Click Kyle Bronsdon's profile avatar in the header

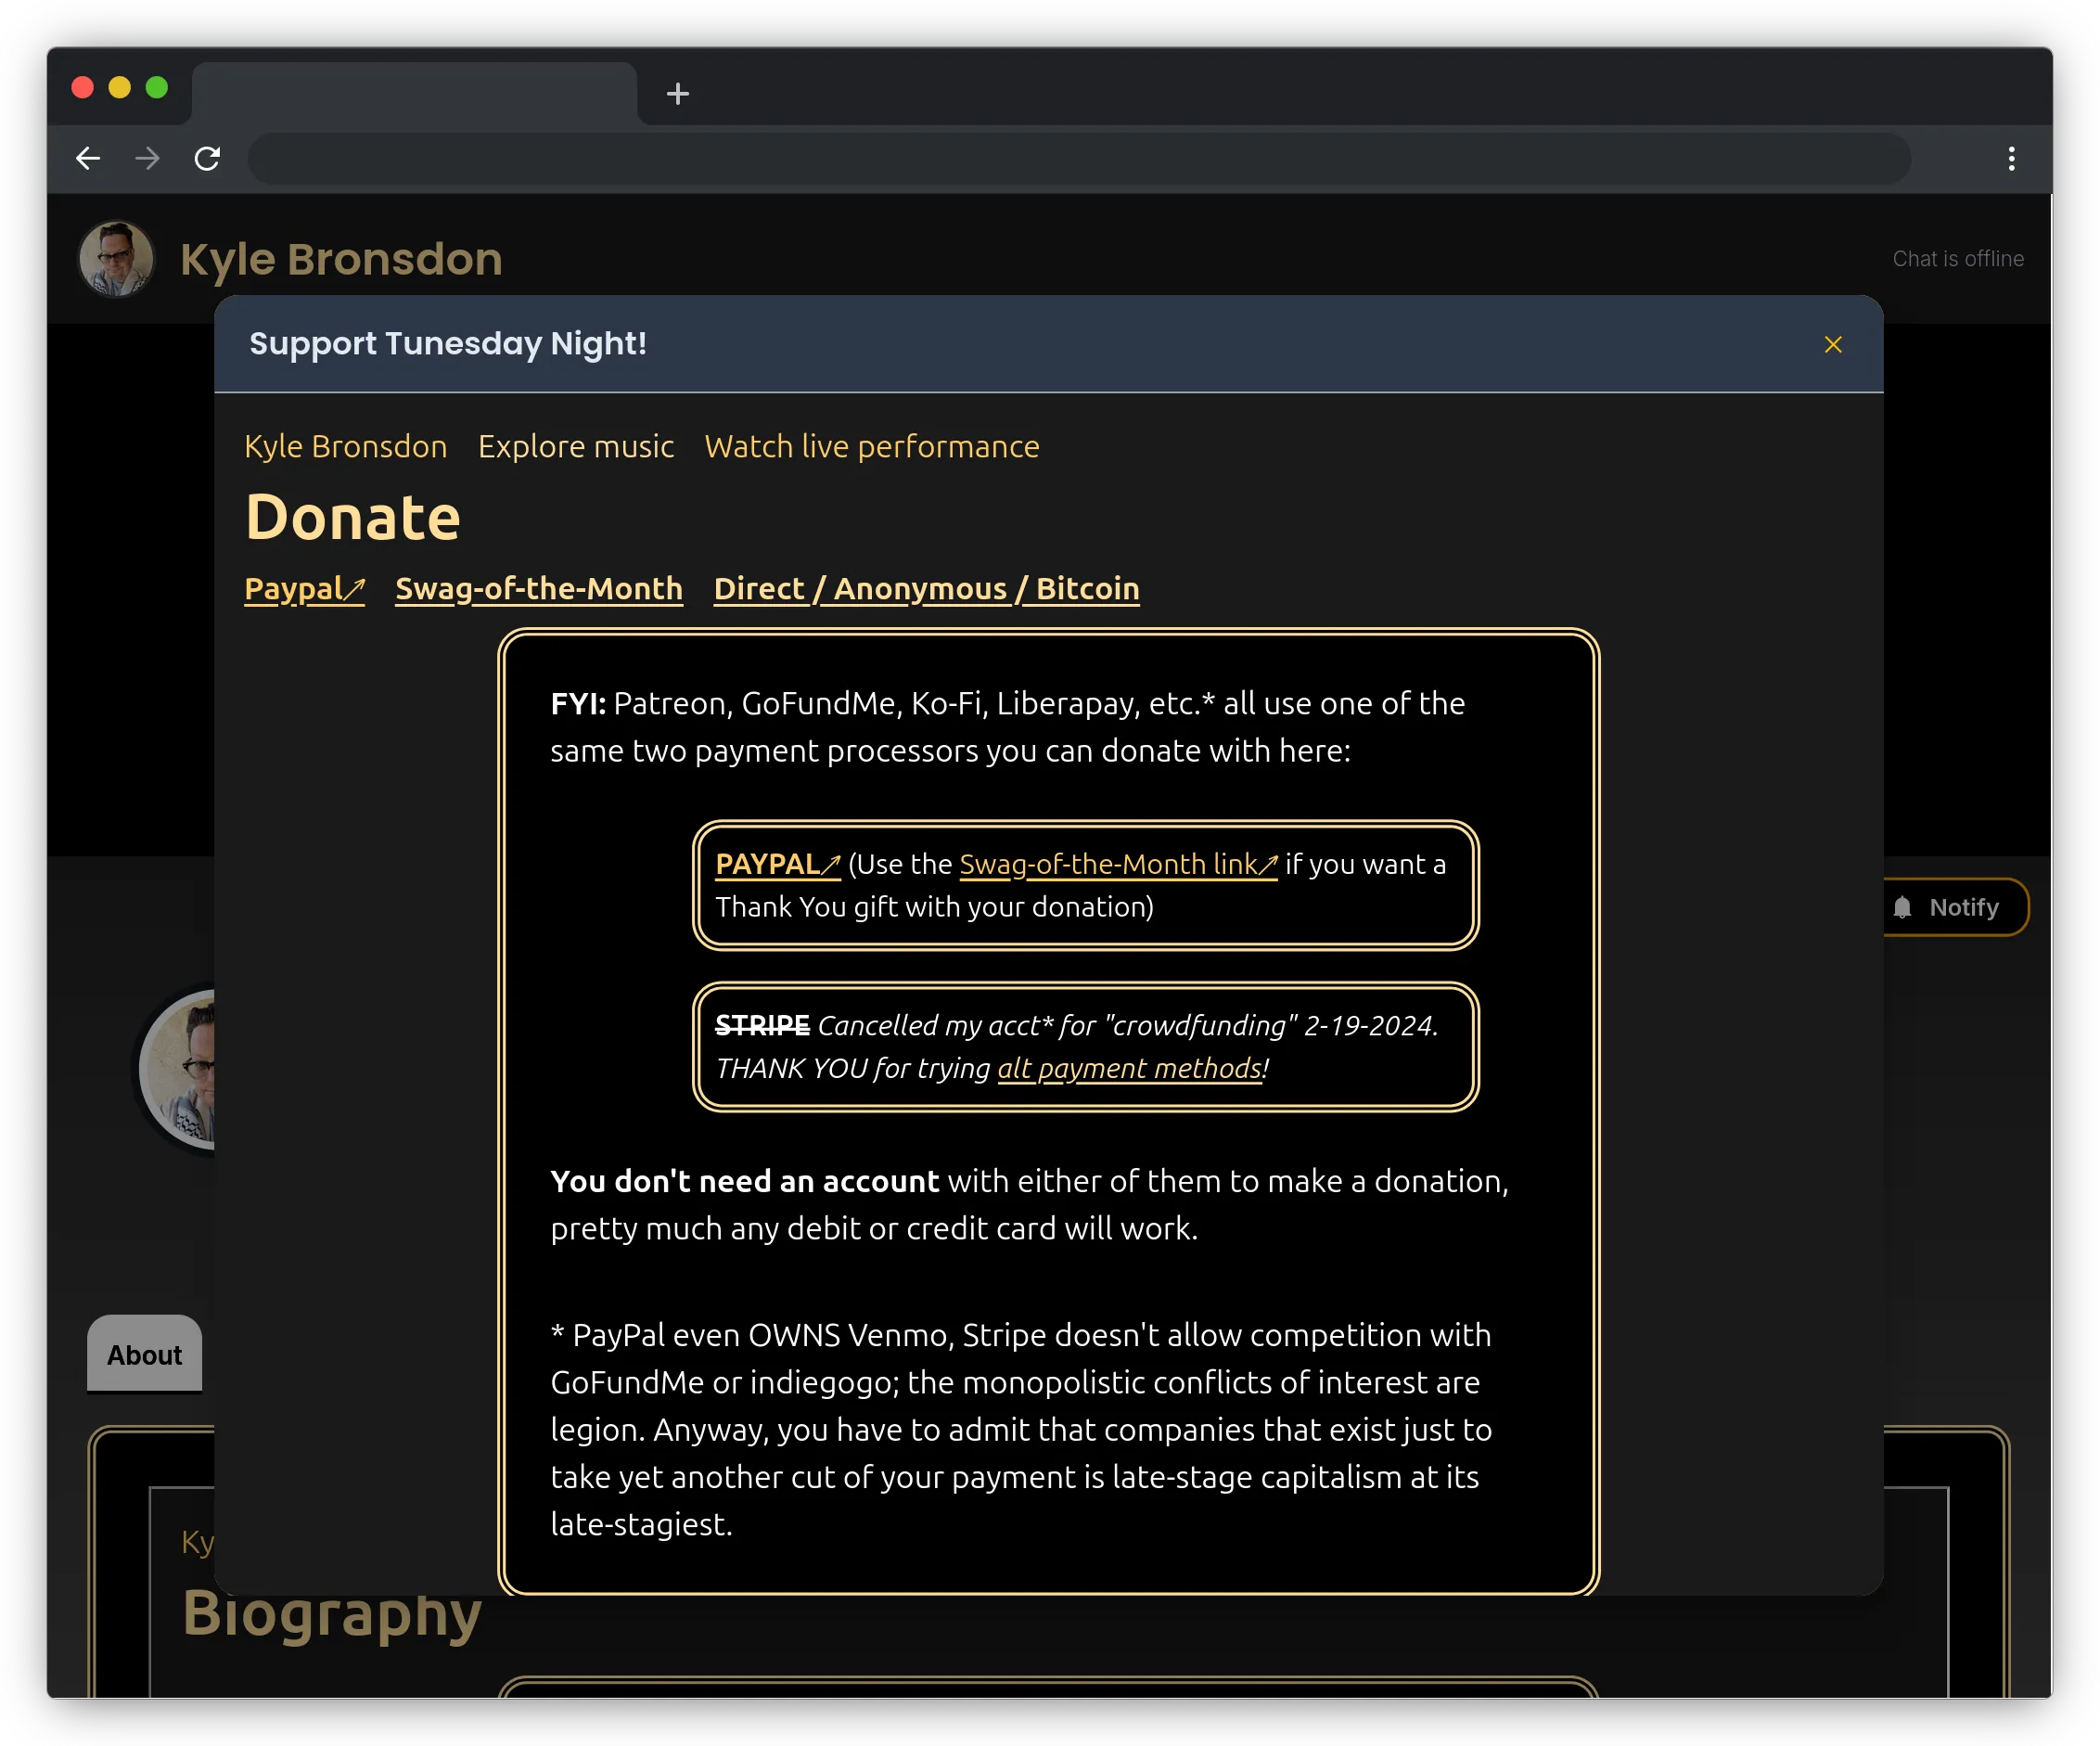[116, 258]
